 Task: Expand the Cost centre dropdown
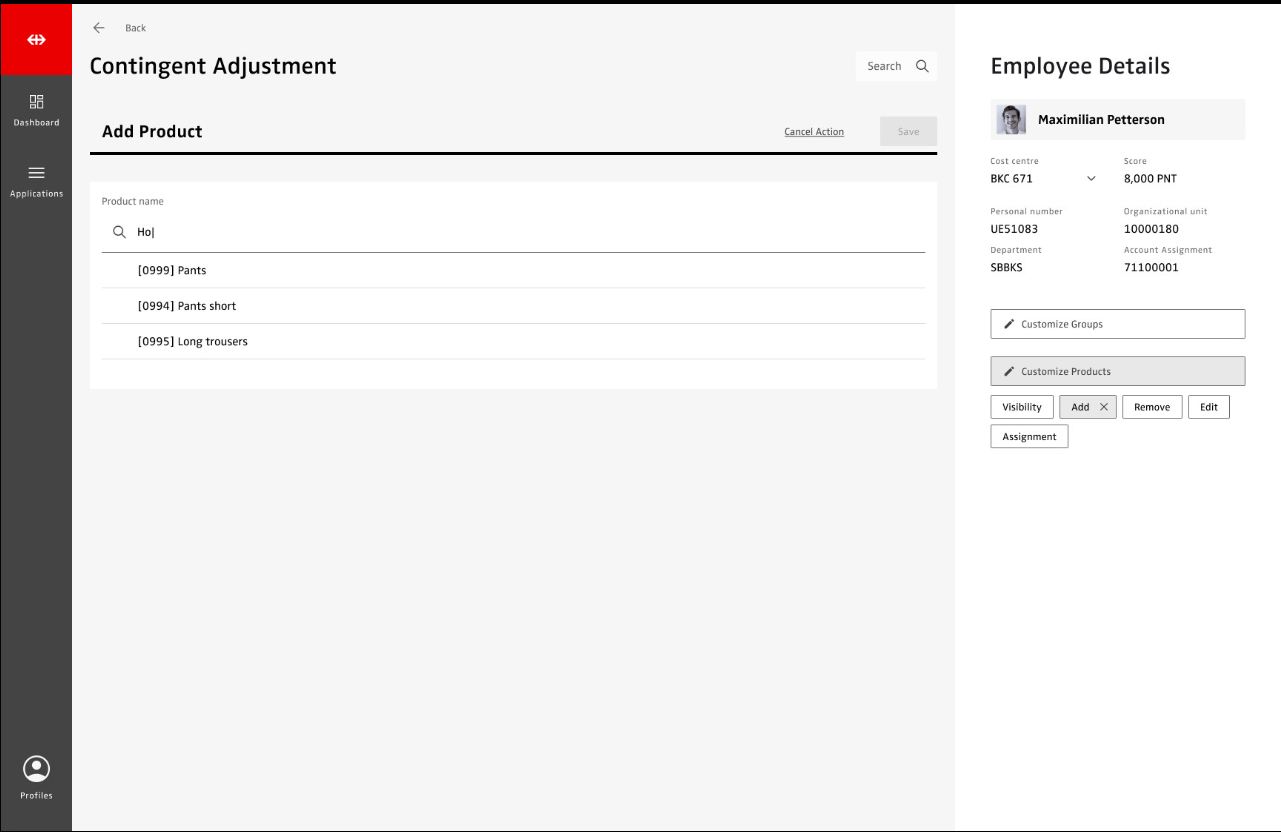coord(1090,179)
